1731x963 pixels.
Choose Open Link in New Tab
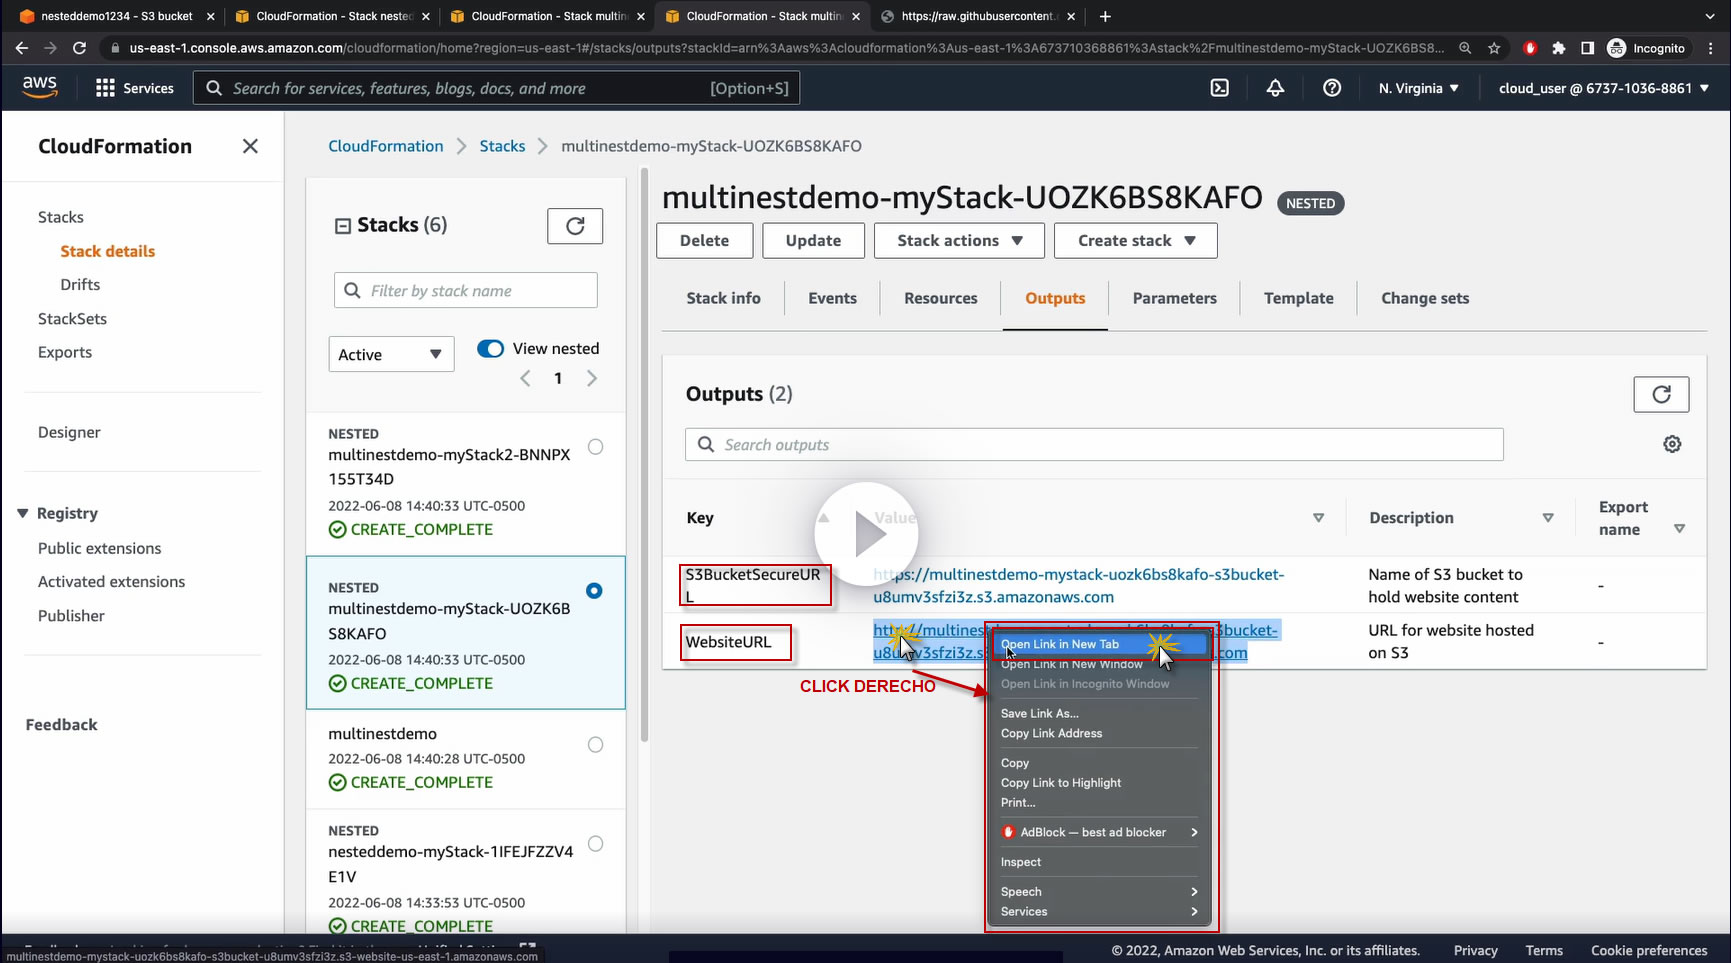click(x=1099, y=644)
